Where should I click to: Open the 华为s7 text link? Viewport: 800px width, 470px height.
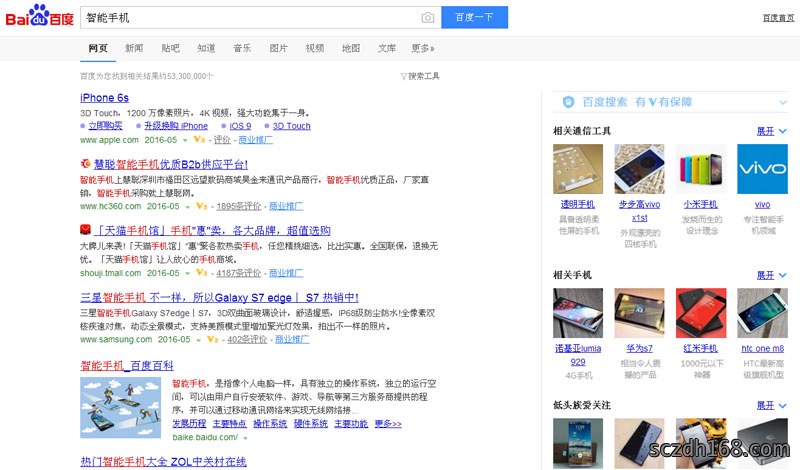[639, 349]
